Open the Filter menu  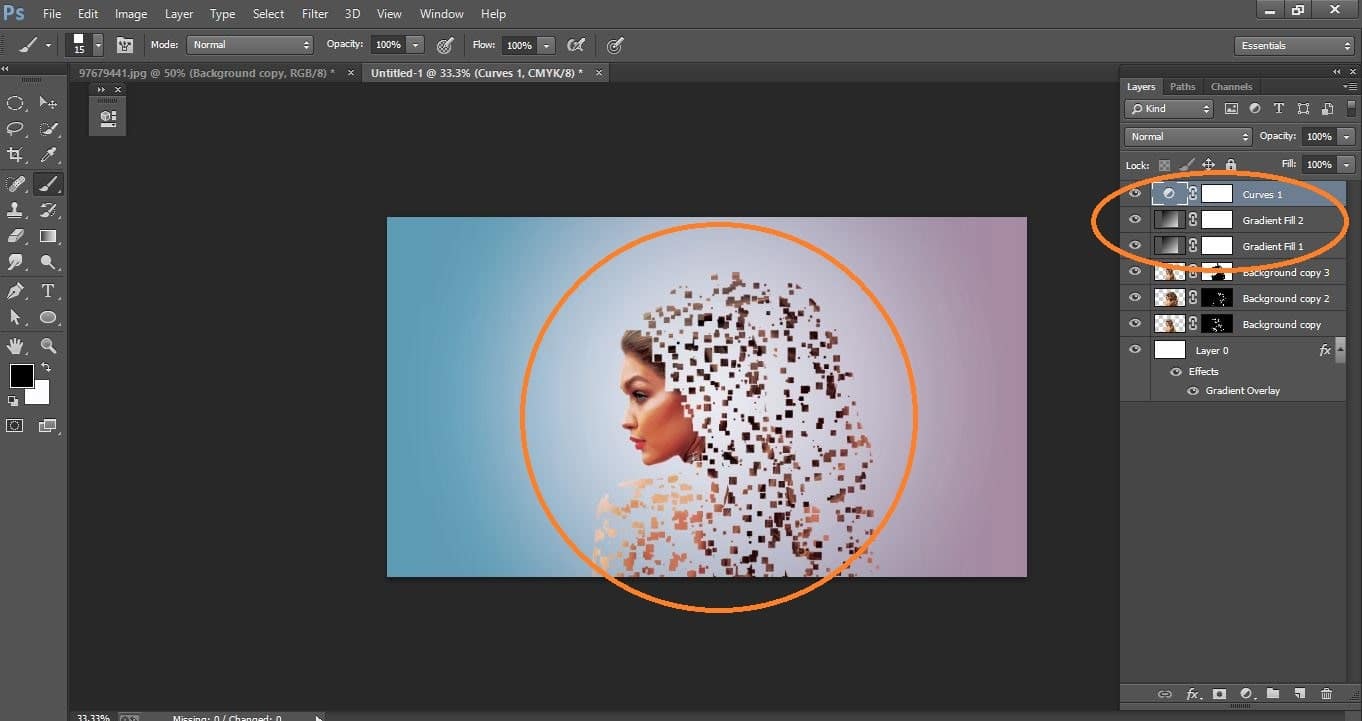click(x=314, y=13)
